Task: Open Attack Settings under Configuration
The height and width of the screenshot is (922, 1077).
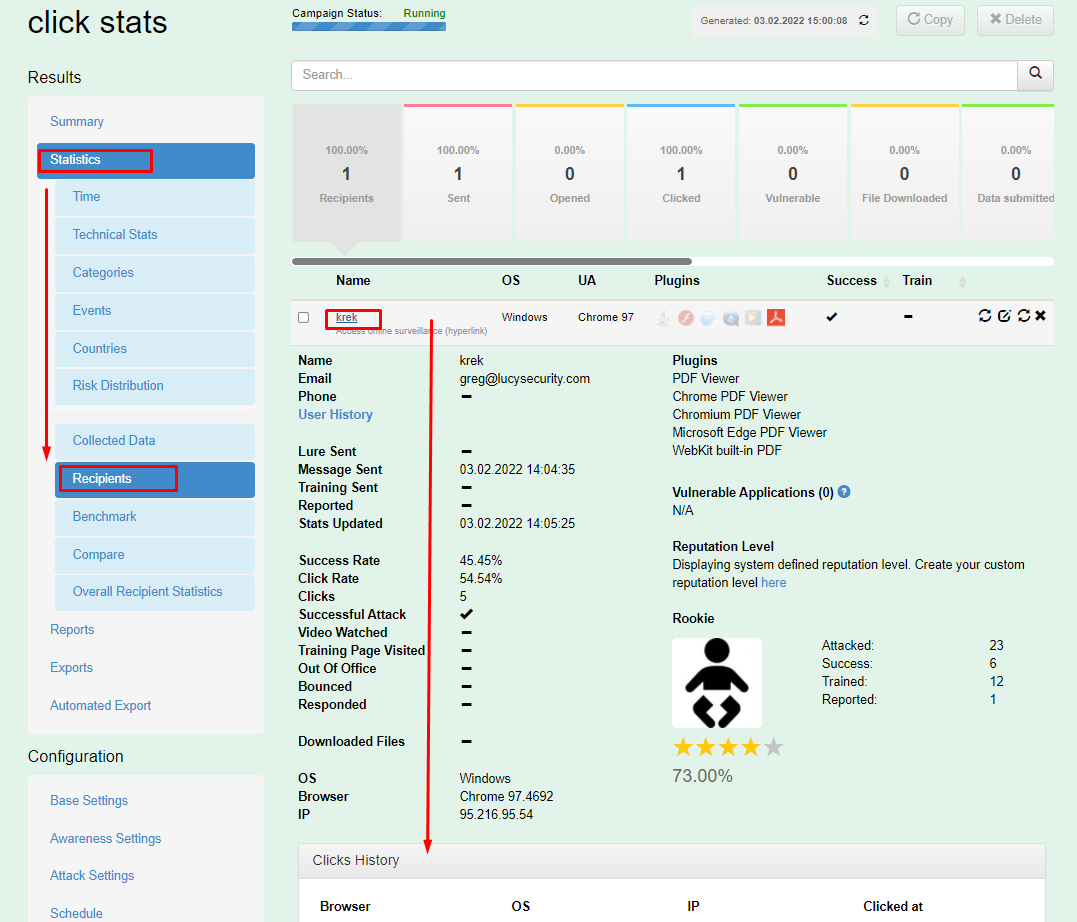Action: [92, 875]
